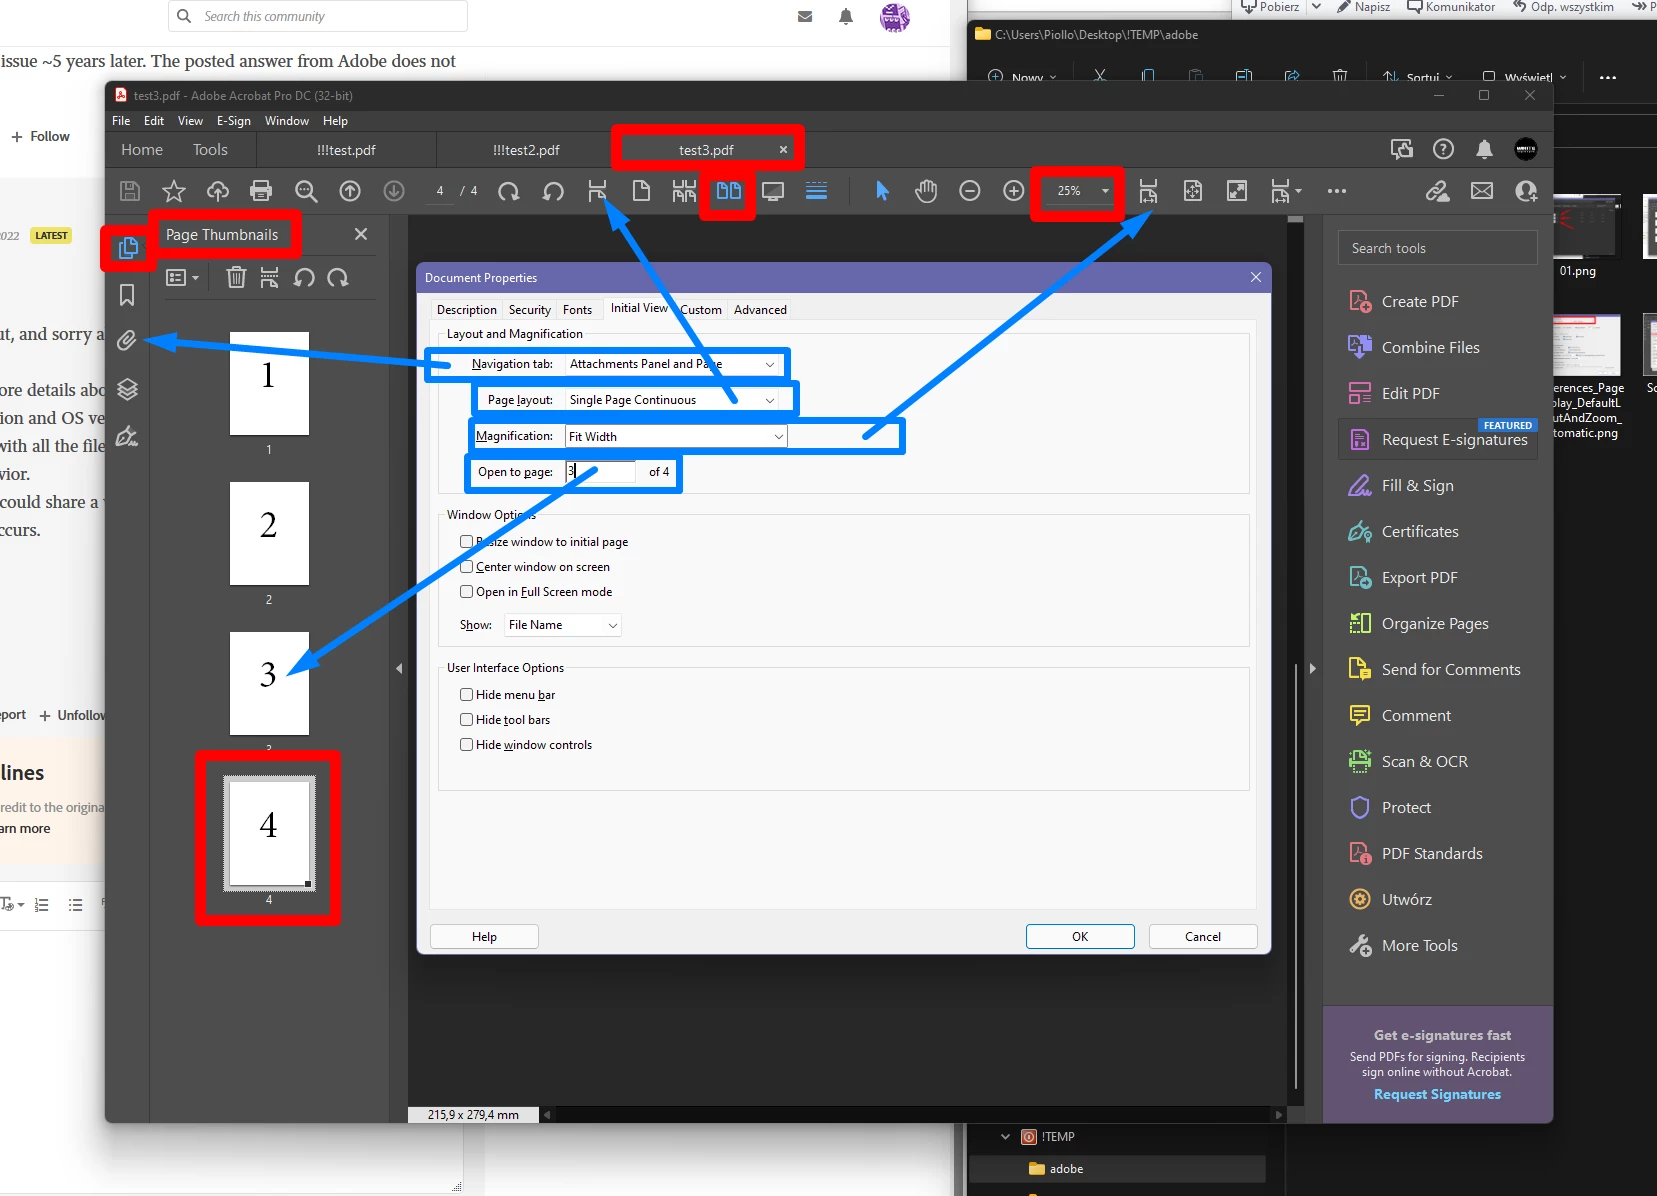Open Acrobat help question mark icon
1657x1196 pixels.
[x=1443, y=150]
